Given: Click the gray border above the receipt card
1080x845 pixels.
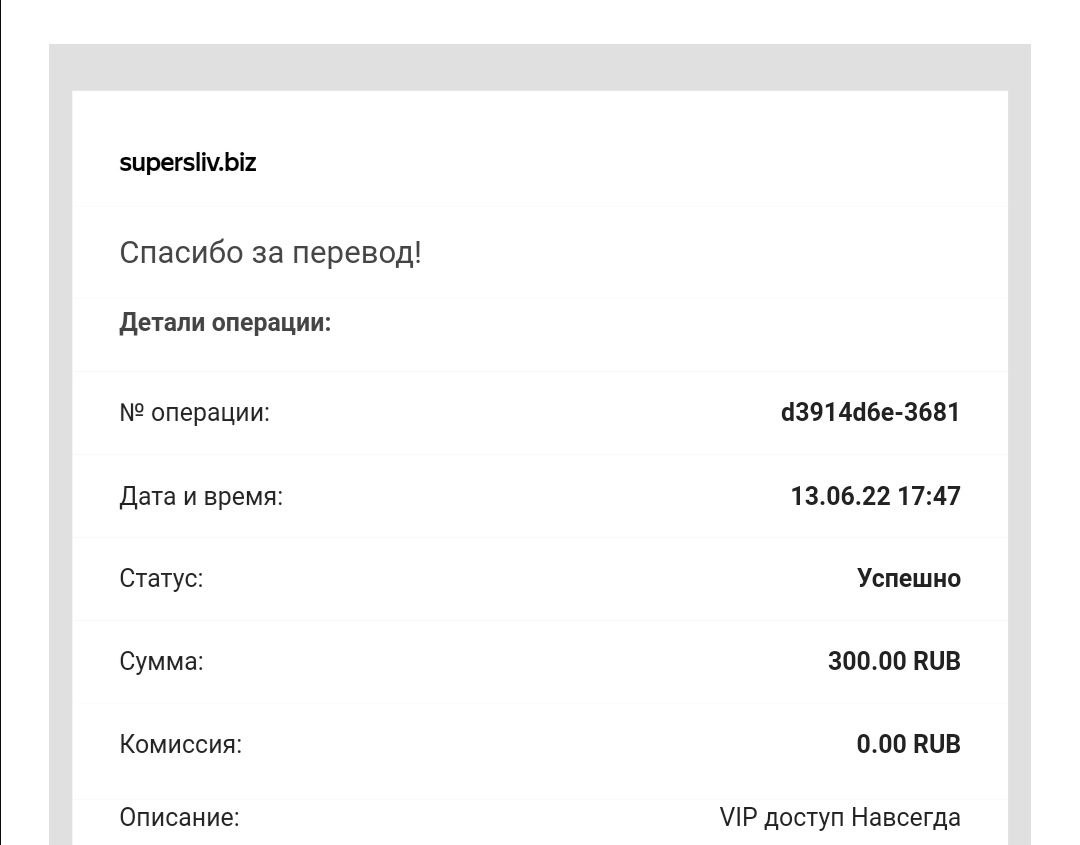Looking at the screenshot, I should click(x=539, y=67).
